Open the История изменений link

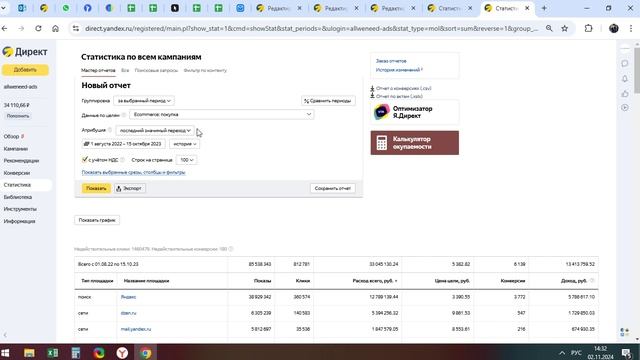(398, 70)
